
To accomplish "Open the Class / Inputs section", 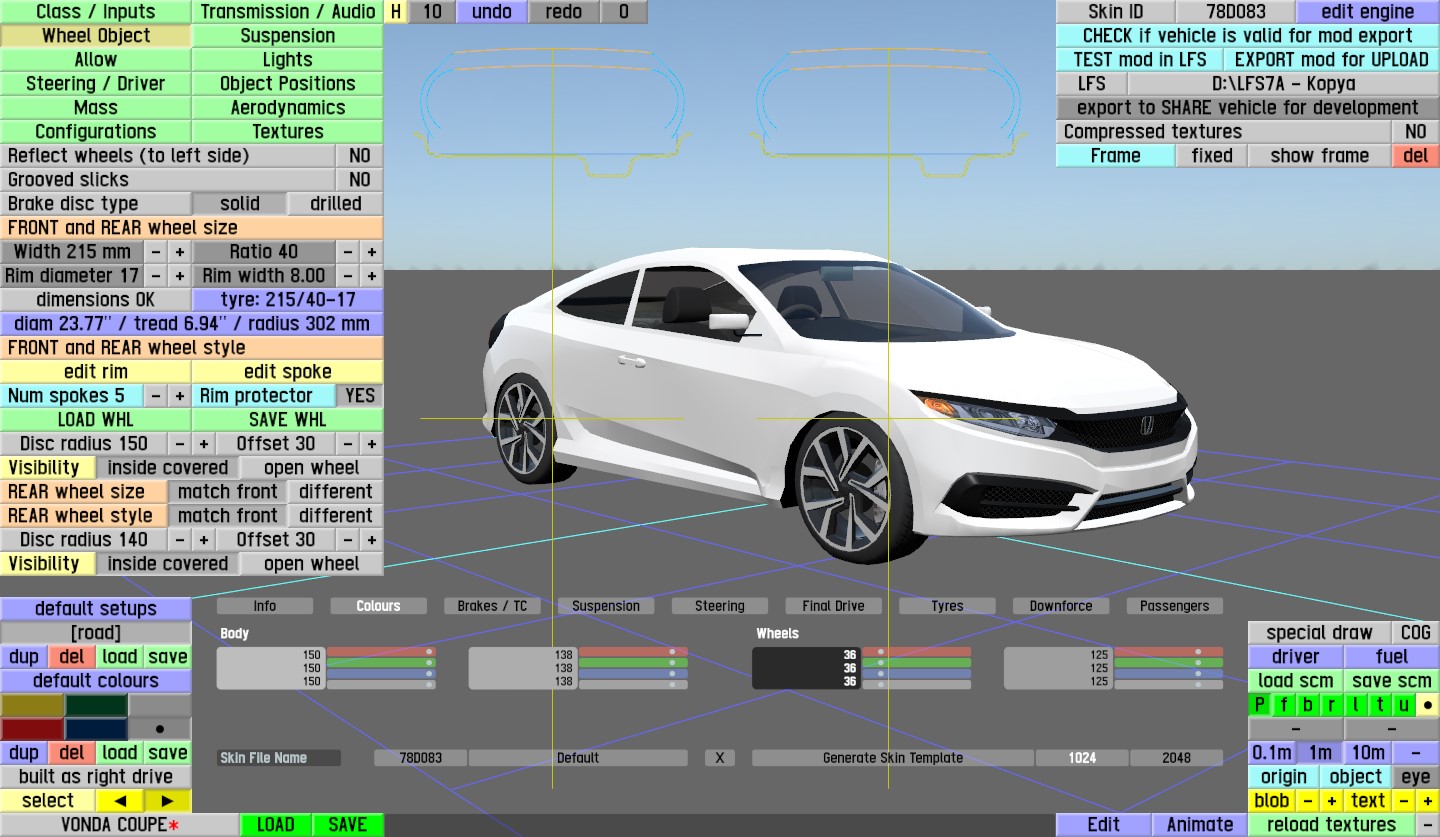I will (96, 12).
